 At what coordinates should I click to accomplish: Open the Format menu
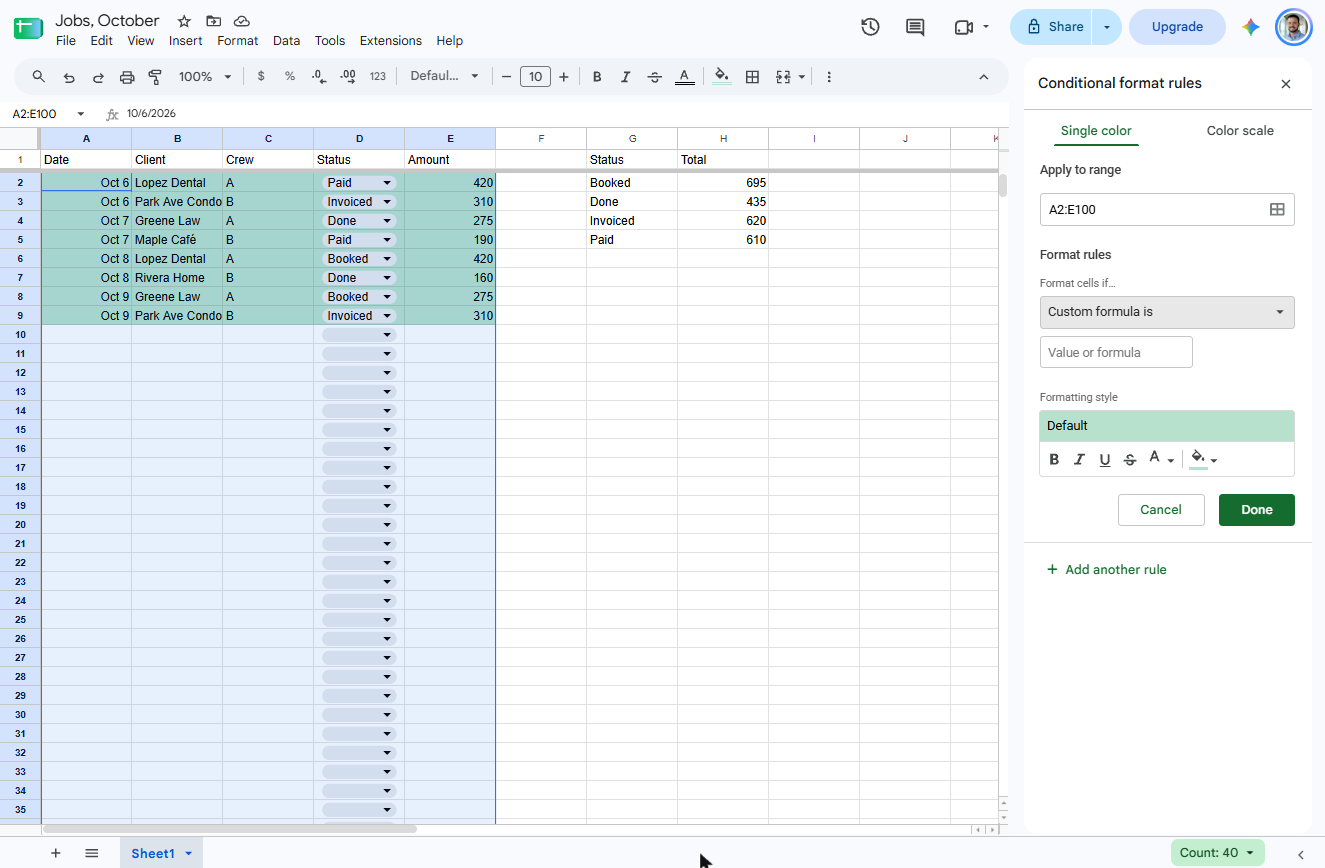pos(237,41)
